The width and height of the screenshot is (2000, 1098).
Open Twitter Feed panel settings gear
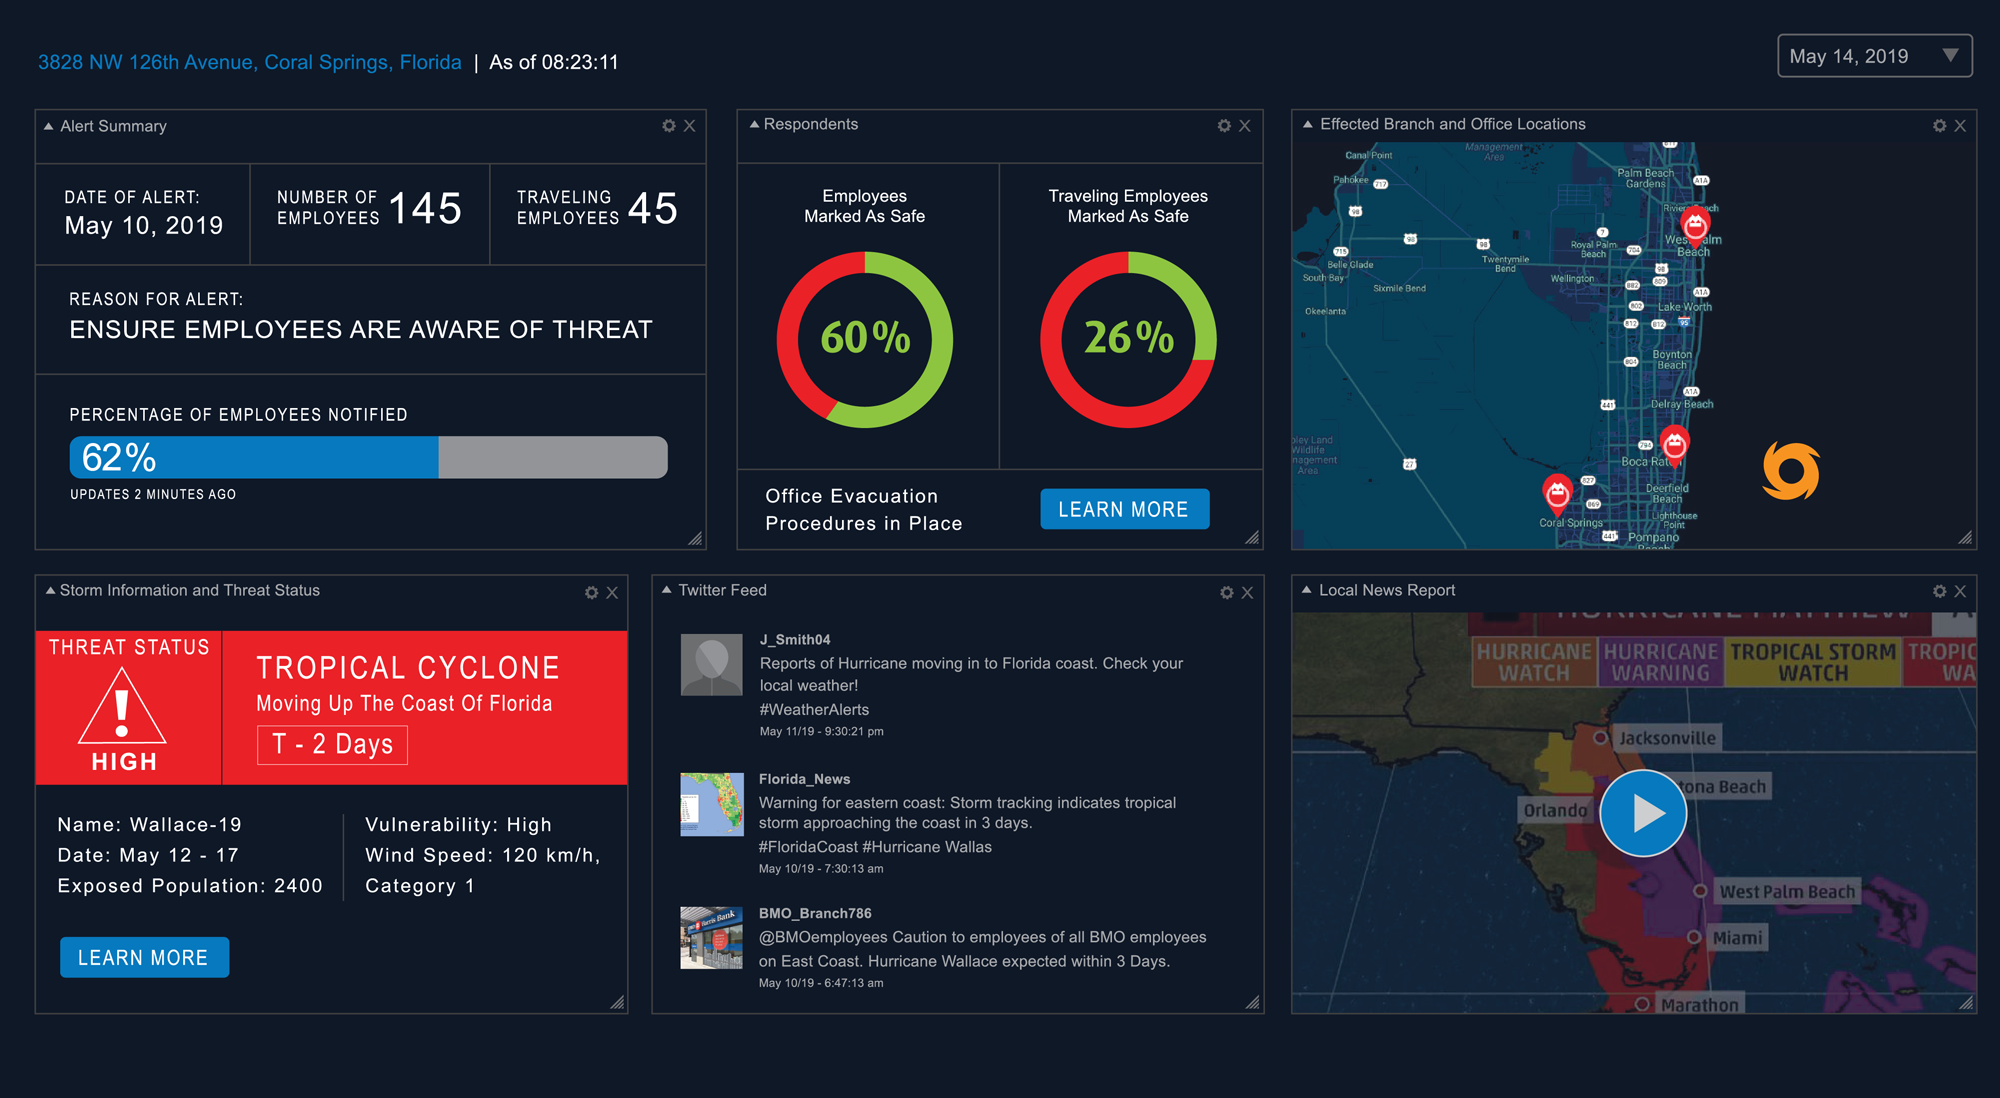1227,593
